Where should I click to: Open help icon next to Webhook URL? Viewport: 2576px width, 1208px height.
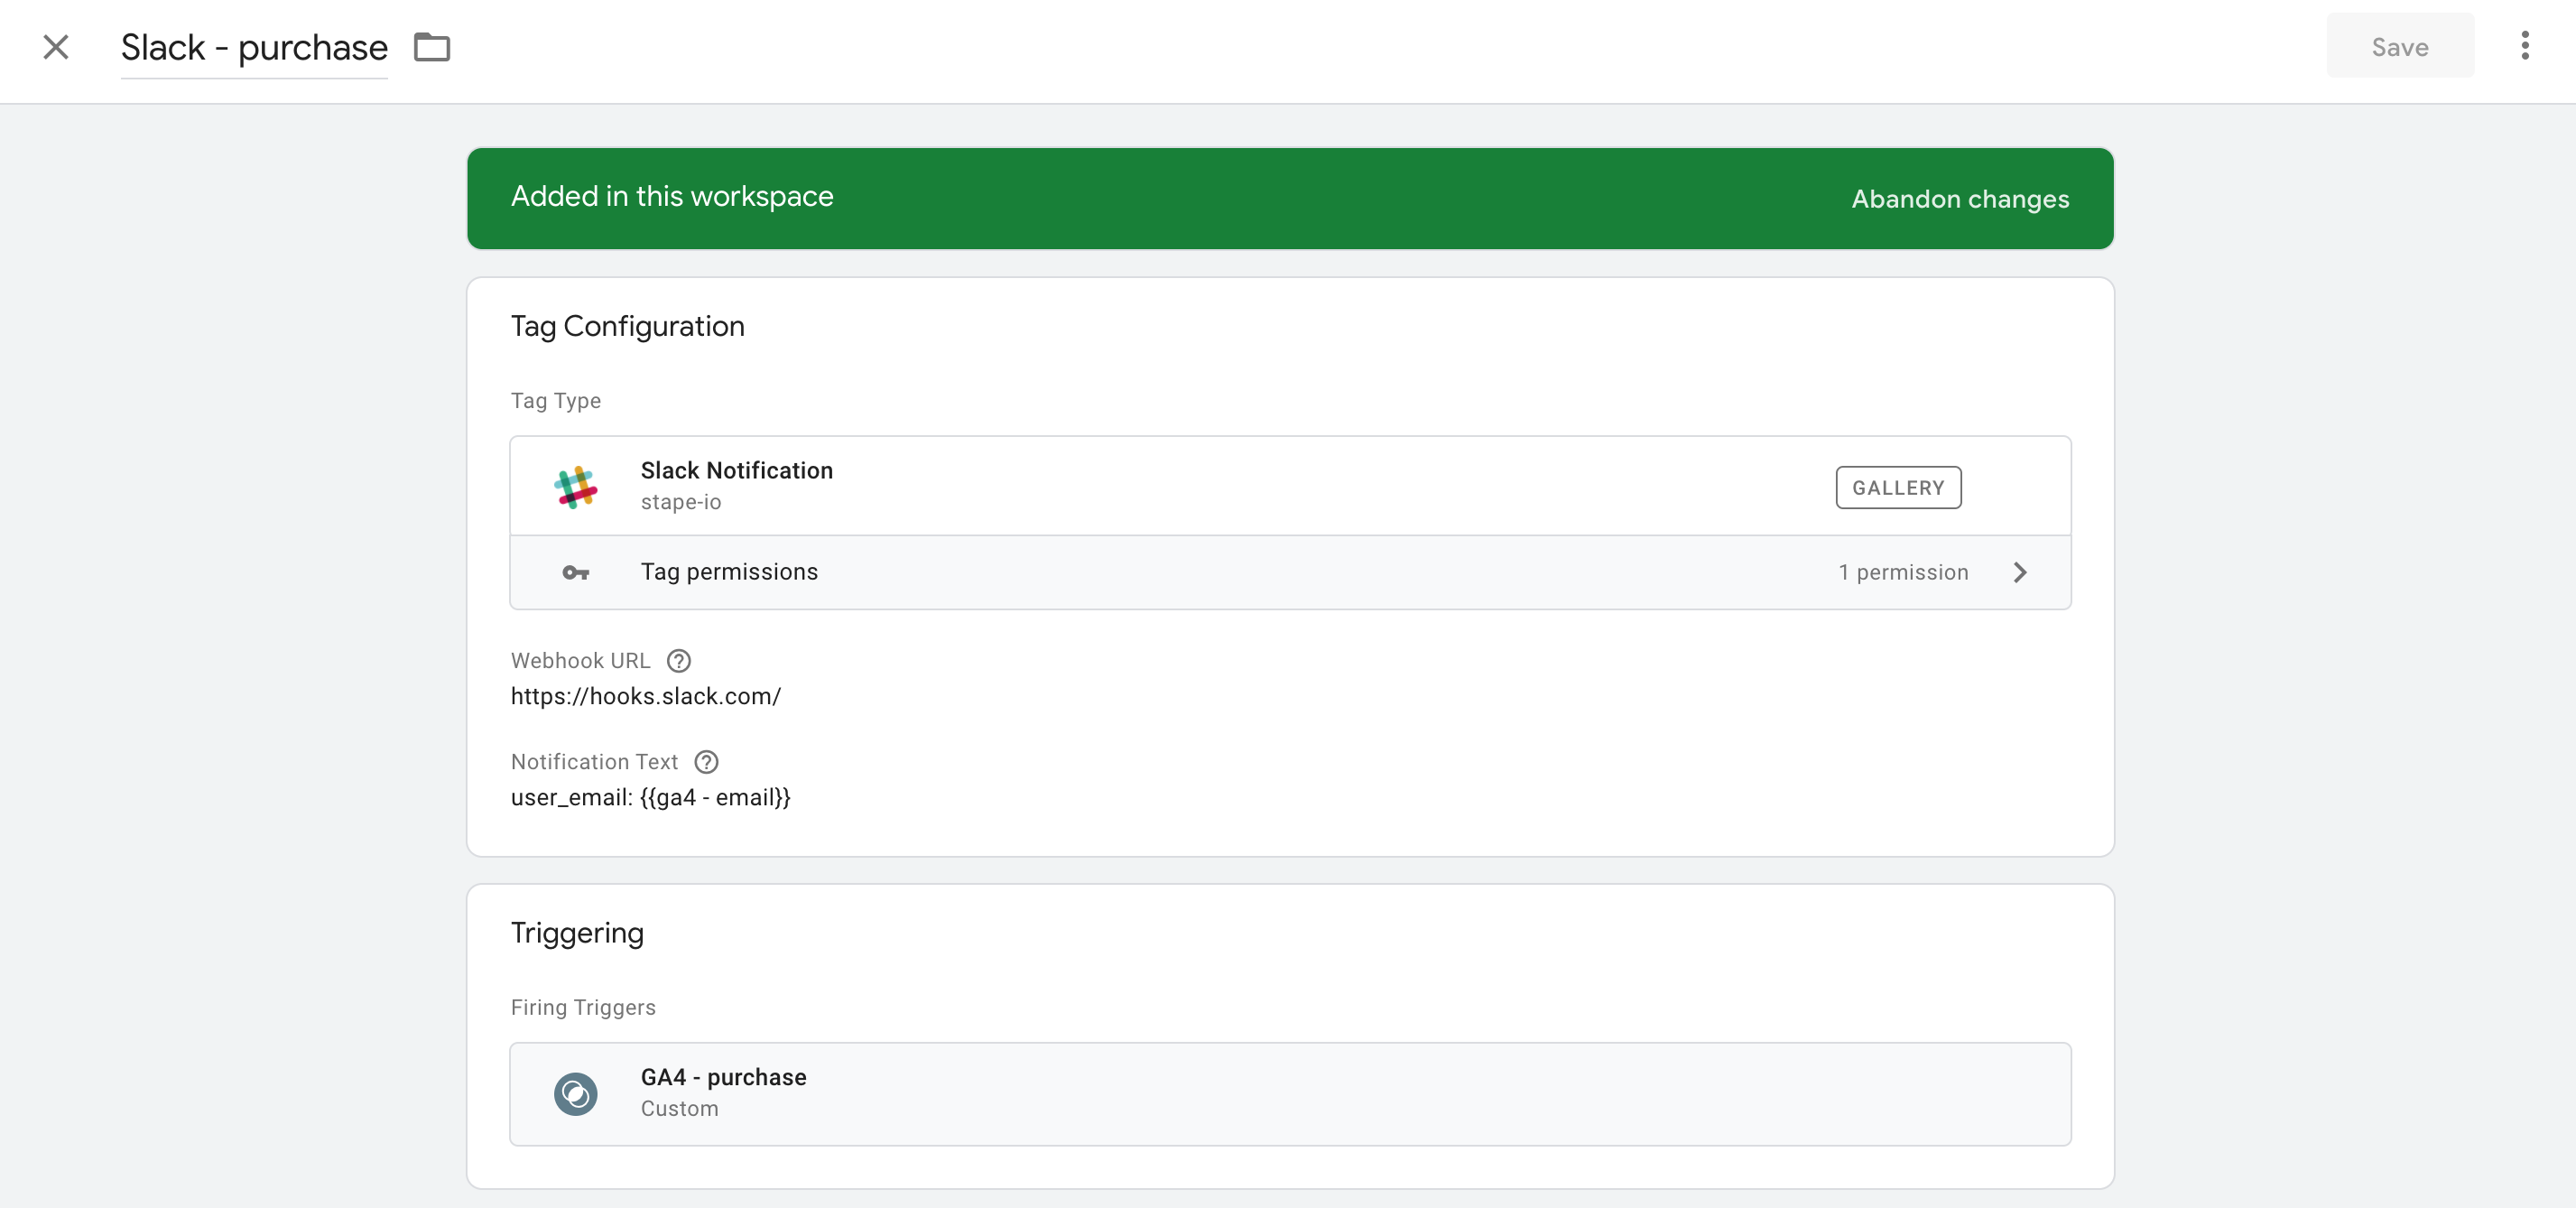[679, 661]
